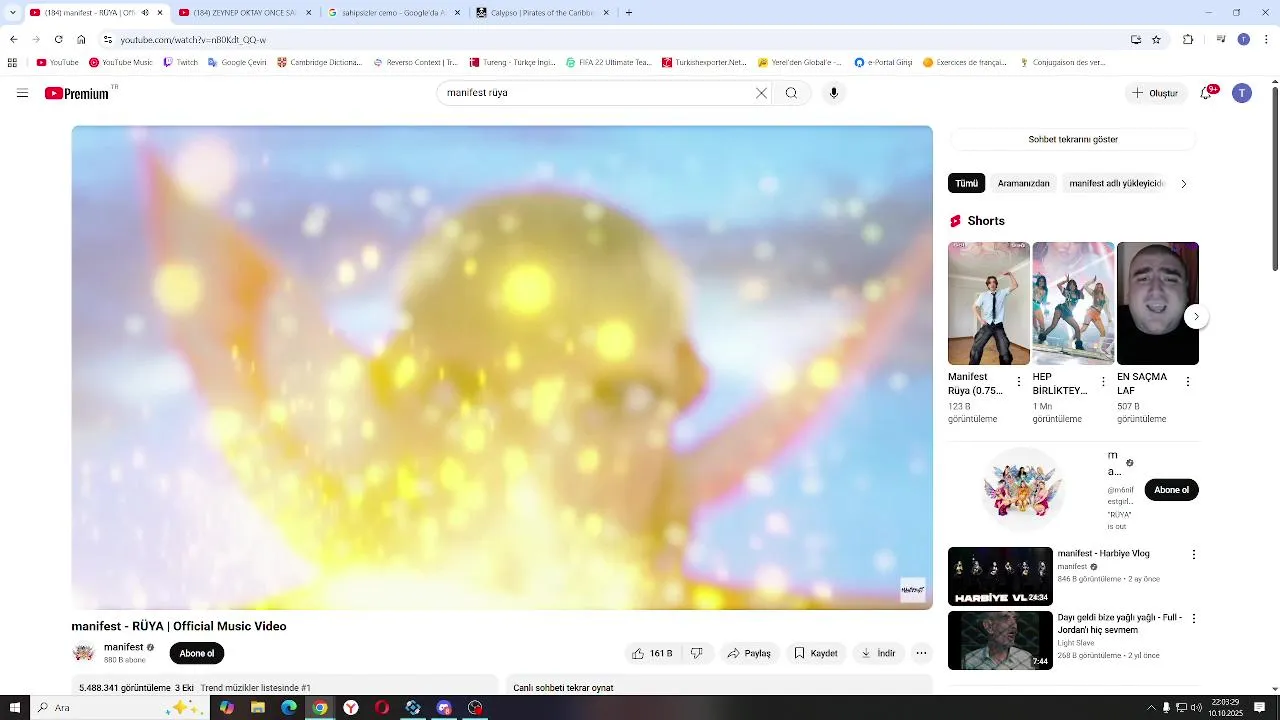
Task: Bookmark this page with the star
Action: coord(1156,39)
